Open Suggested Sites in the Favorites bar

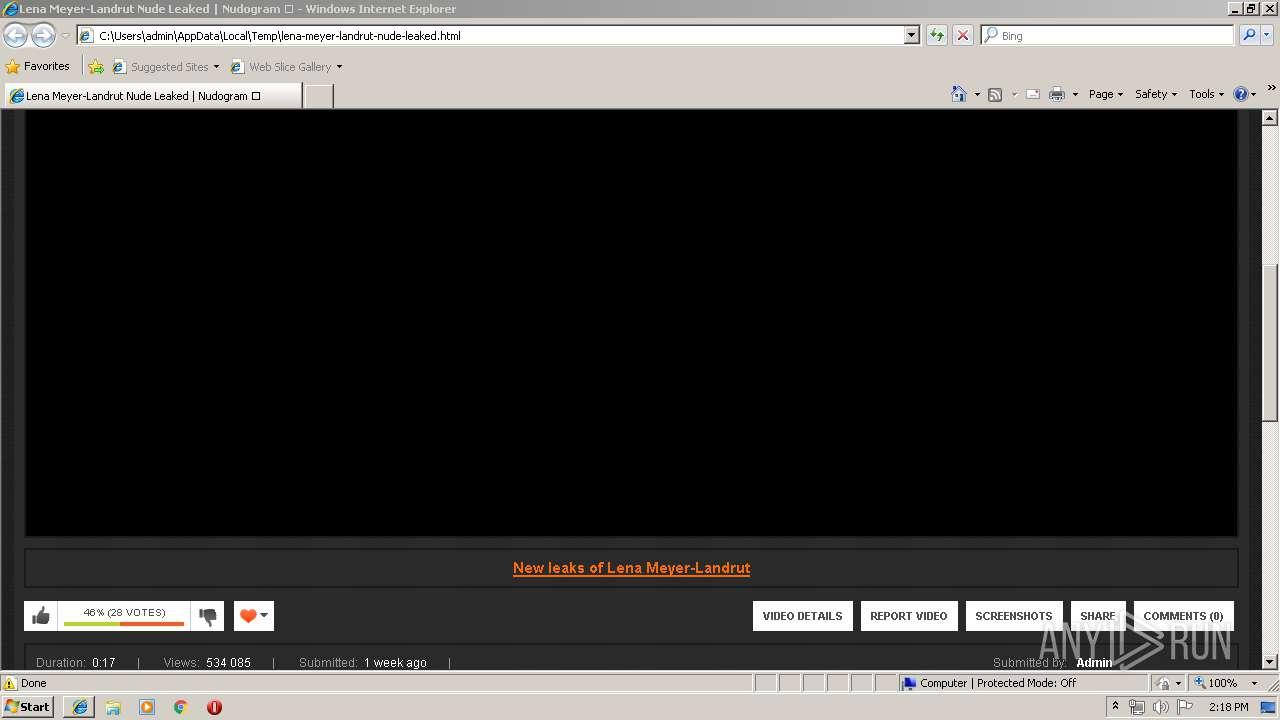pyautogui.click(x=160, y=67)
